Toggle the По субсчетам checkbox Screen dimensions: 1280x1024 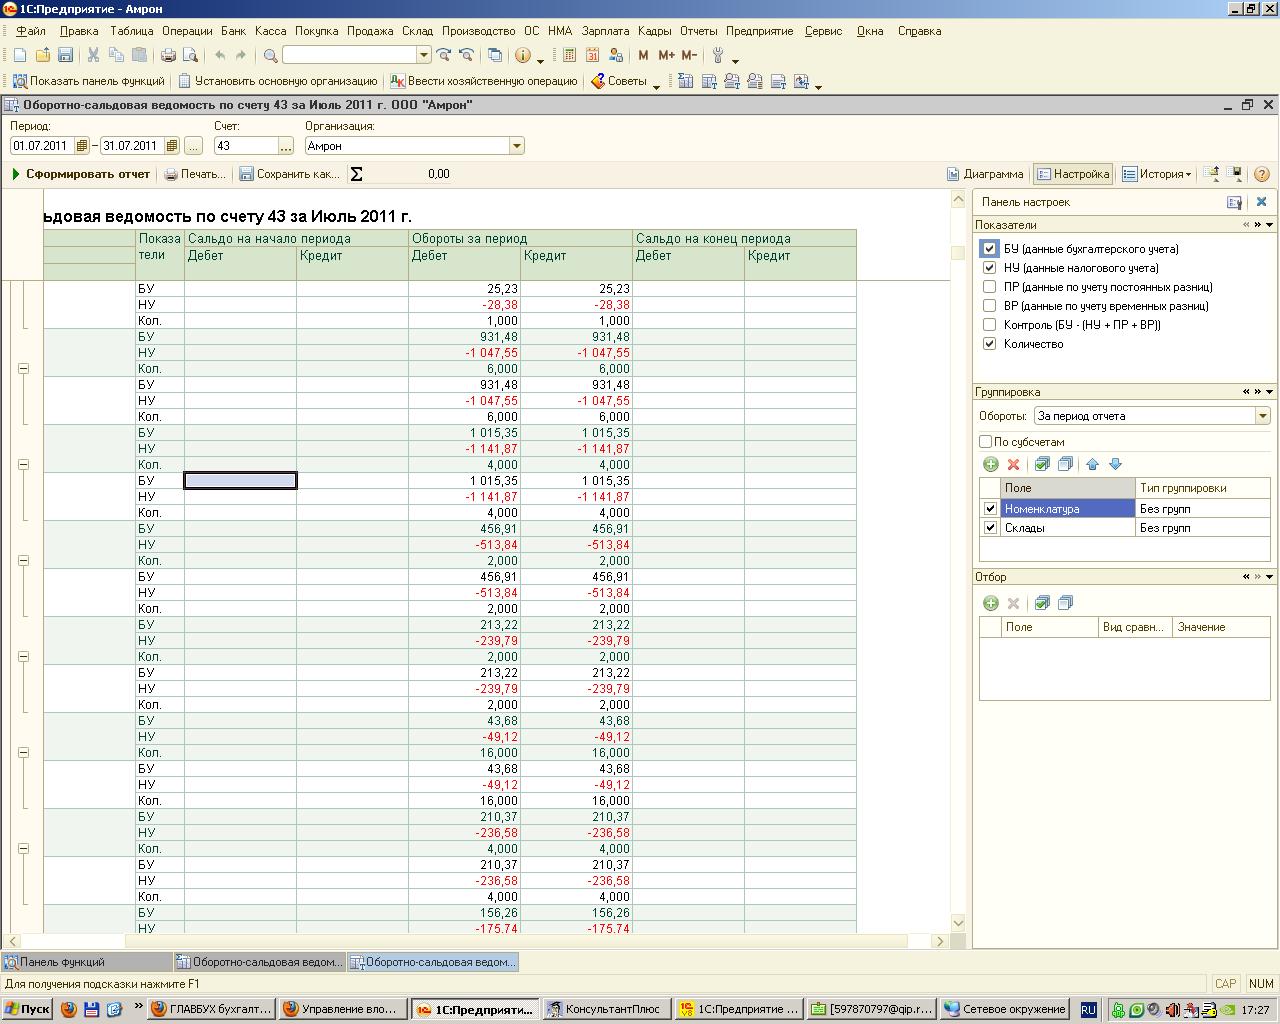pos(985,442)
